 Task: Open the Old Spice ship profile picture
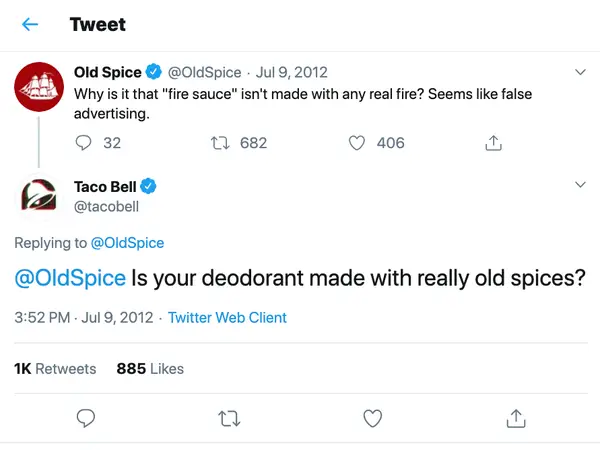tap(39, 87)
